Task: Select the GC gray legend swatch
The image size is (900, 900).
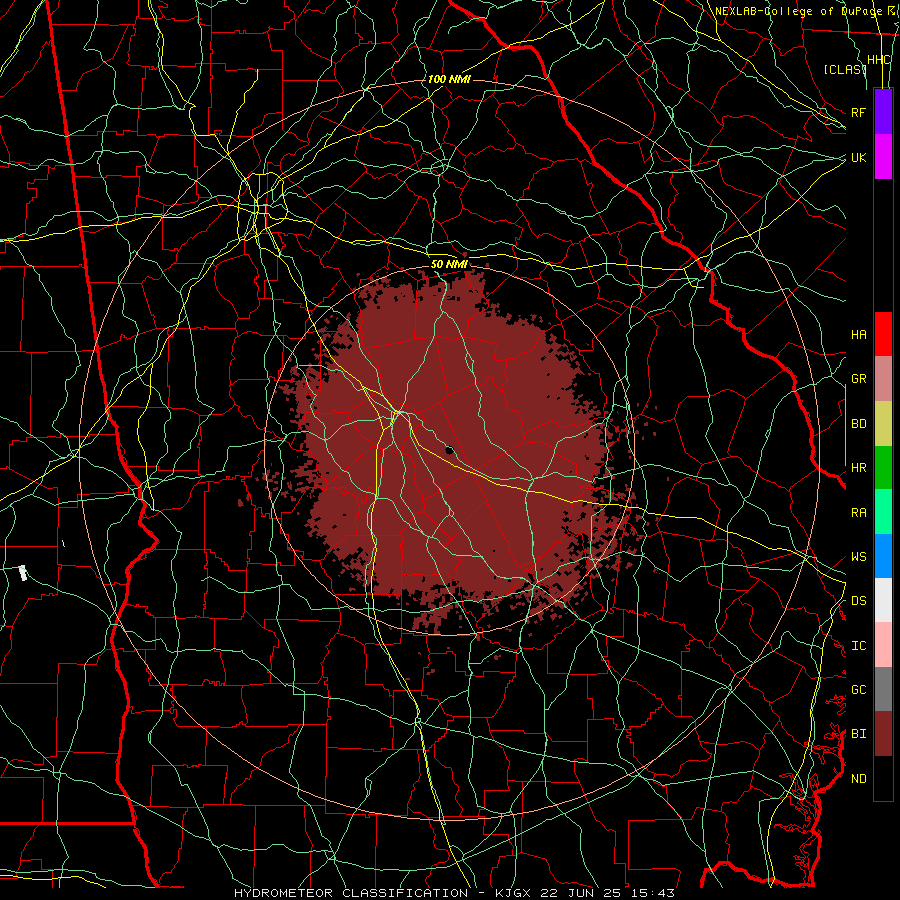Action: click(x=883, y=689)
